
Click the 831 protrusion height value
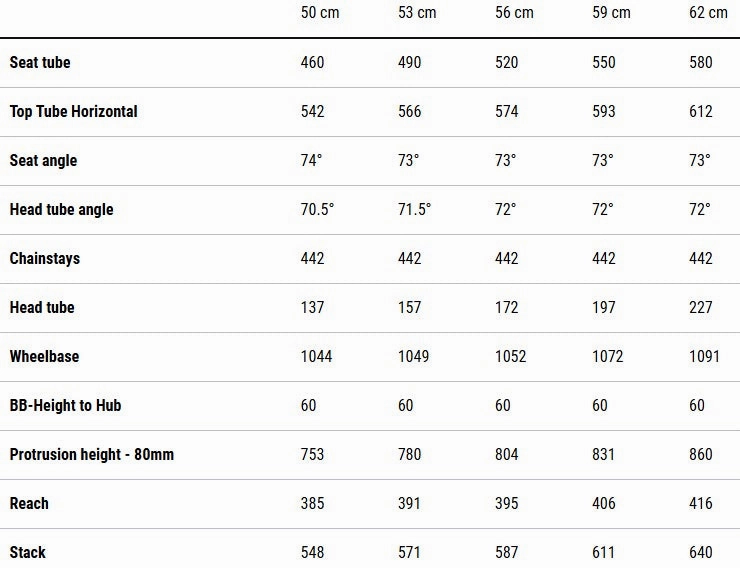click(x=604, y=454)
